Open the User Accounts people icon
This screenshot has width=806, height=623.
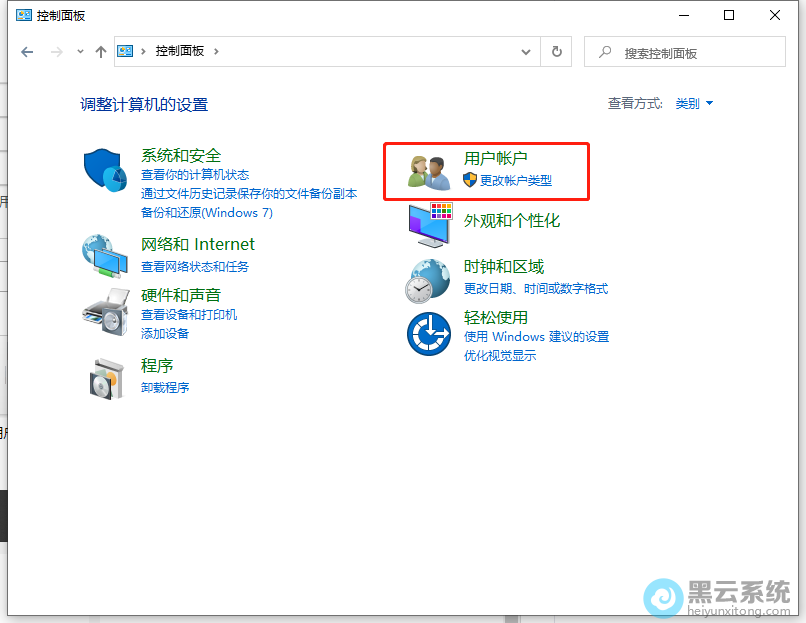(430, 171)
